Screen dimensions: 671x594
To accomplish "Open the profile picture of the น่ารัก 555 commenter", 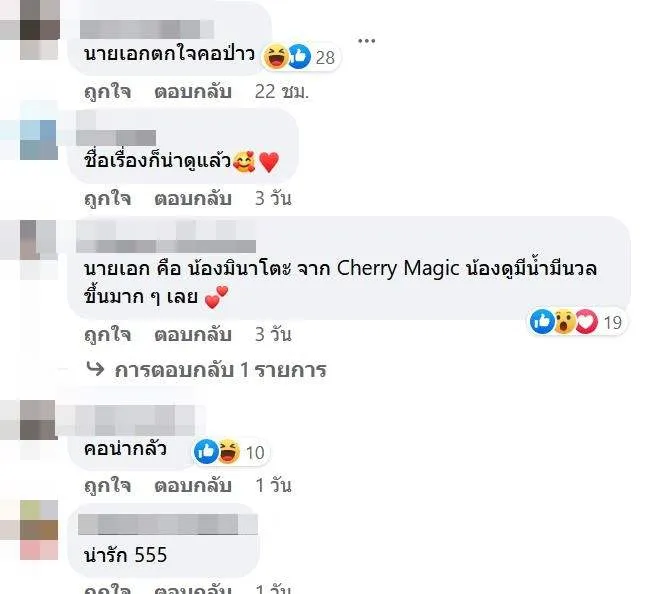I will (x=39, y=530).
